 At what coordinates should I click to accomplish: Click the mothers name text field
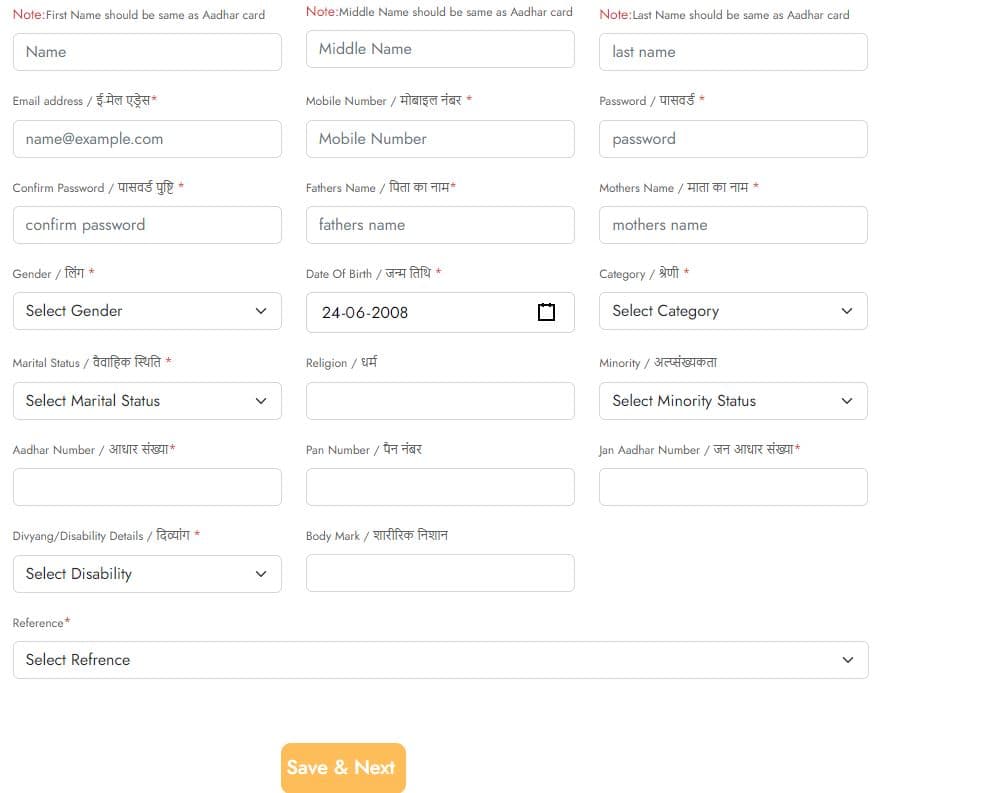pos(732,225)
